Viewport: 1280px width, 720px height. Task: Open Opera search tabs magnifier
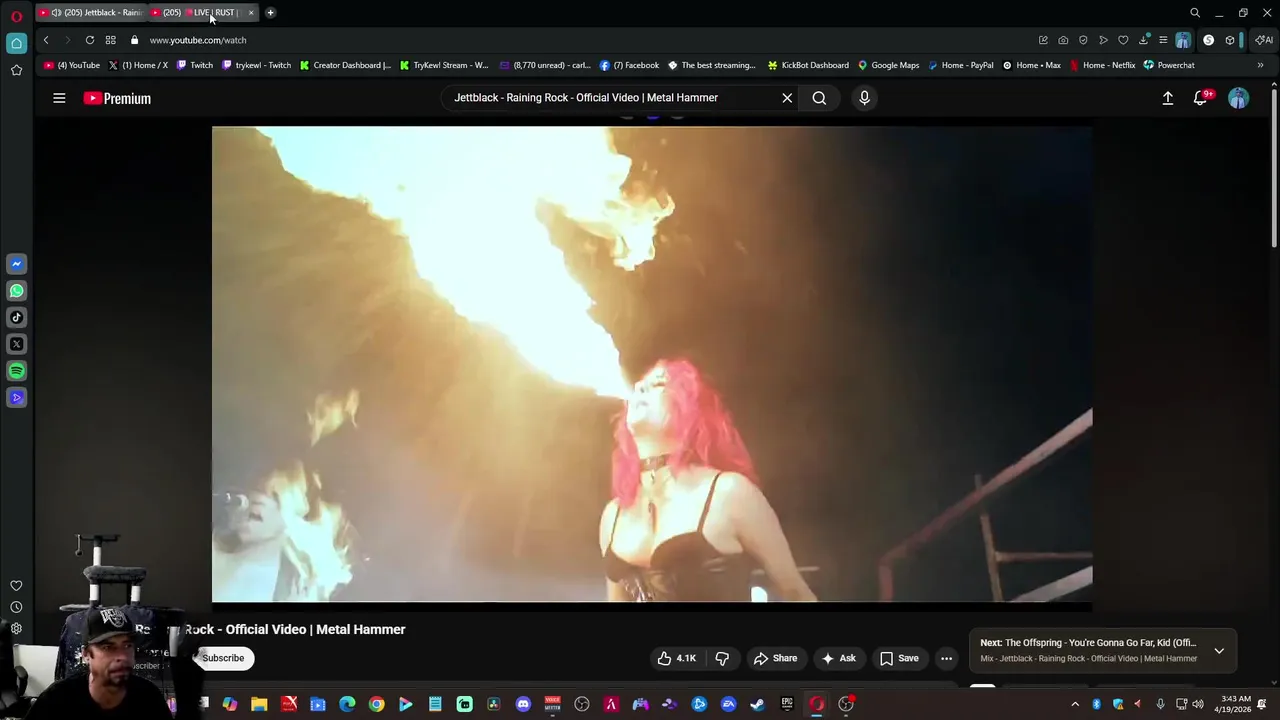click(1195, 13)
